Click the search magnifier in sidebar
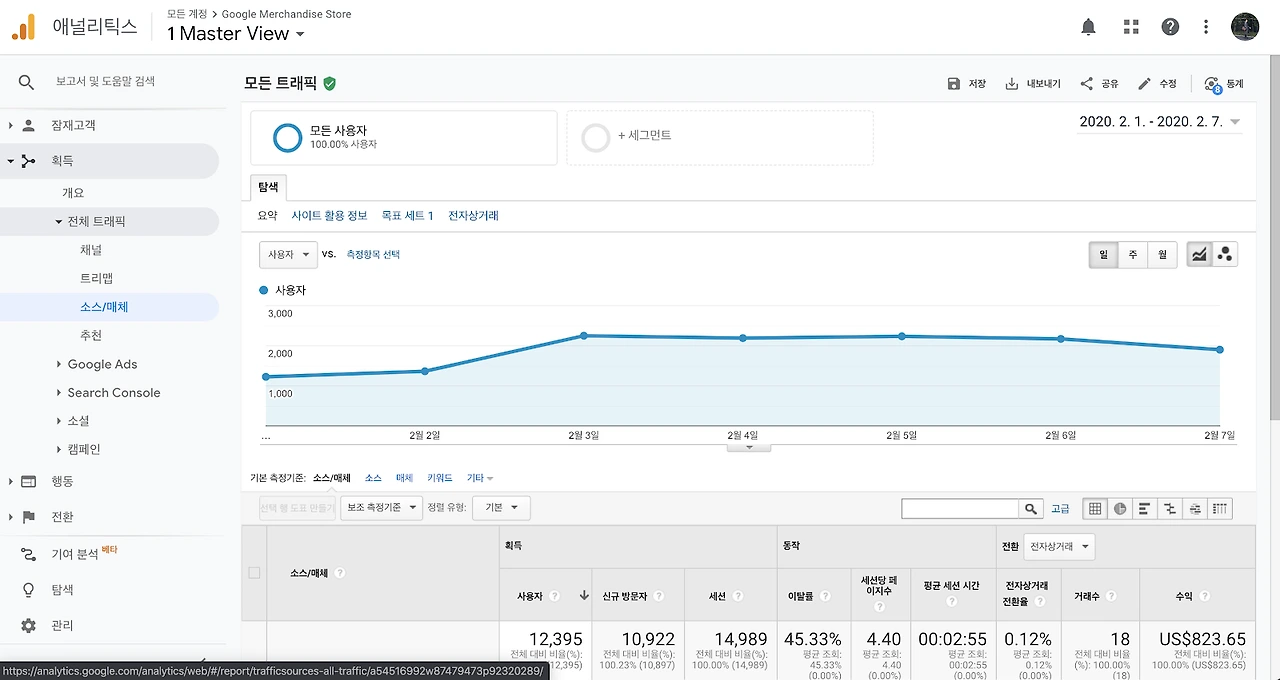 [x=26, y=82]
